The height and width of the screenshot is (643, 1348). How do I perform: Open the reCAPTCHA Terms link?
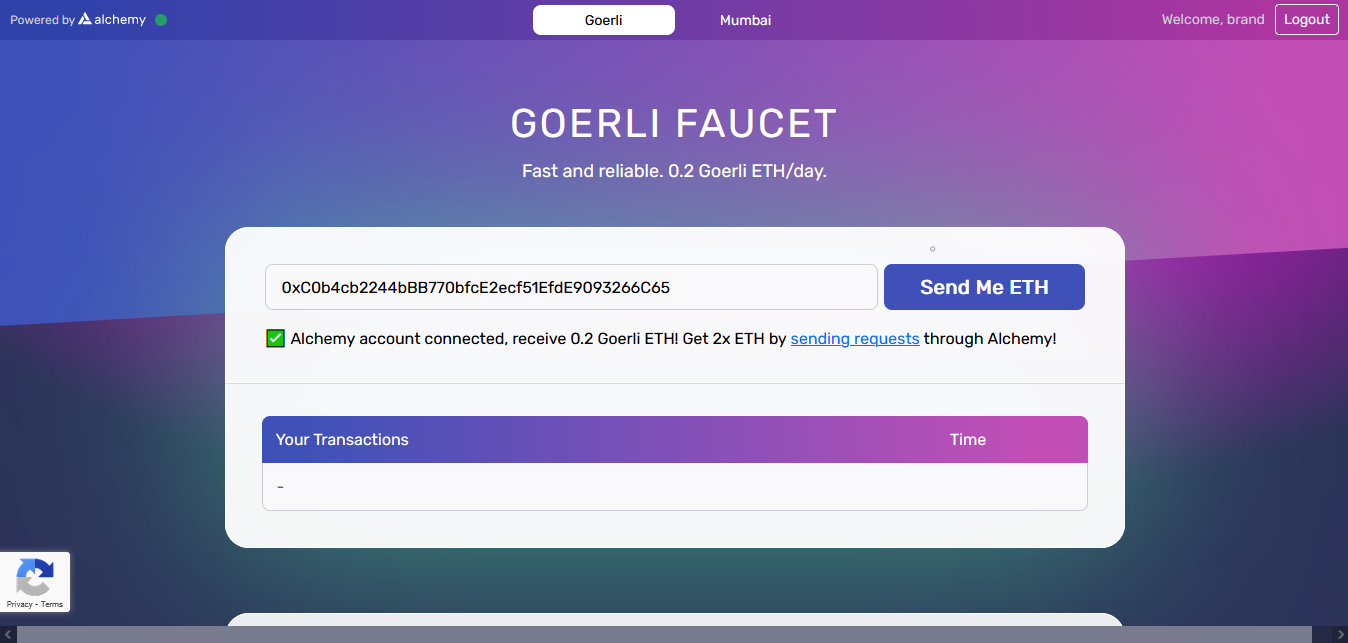click(52, 604)
